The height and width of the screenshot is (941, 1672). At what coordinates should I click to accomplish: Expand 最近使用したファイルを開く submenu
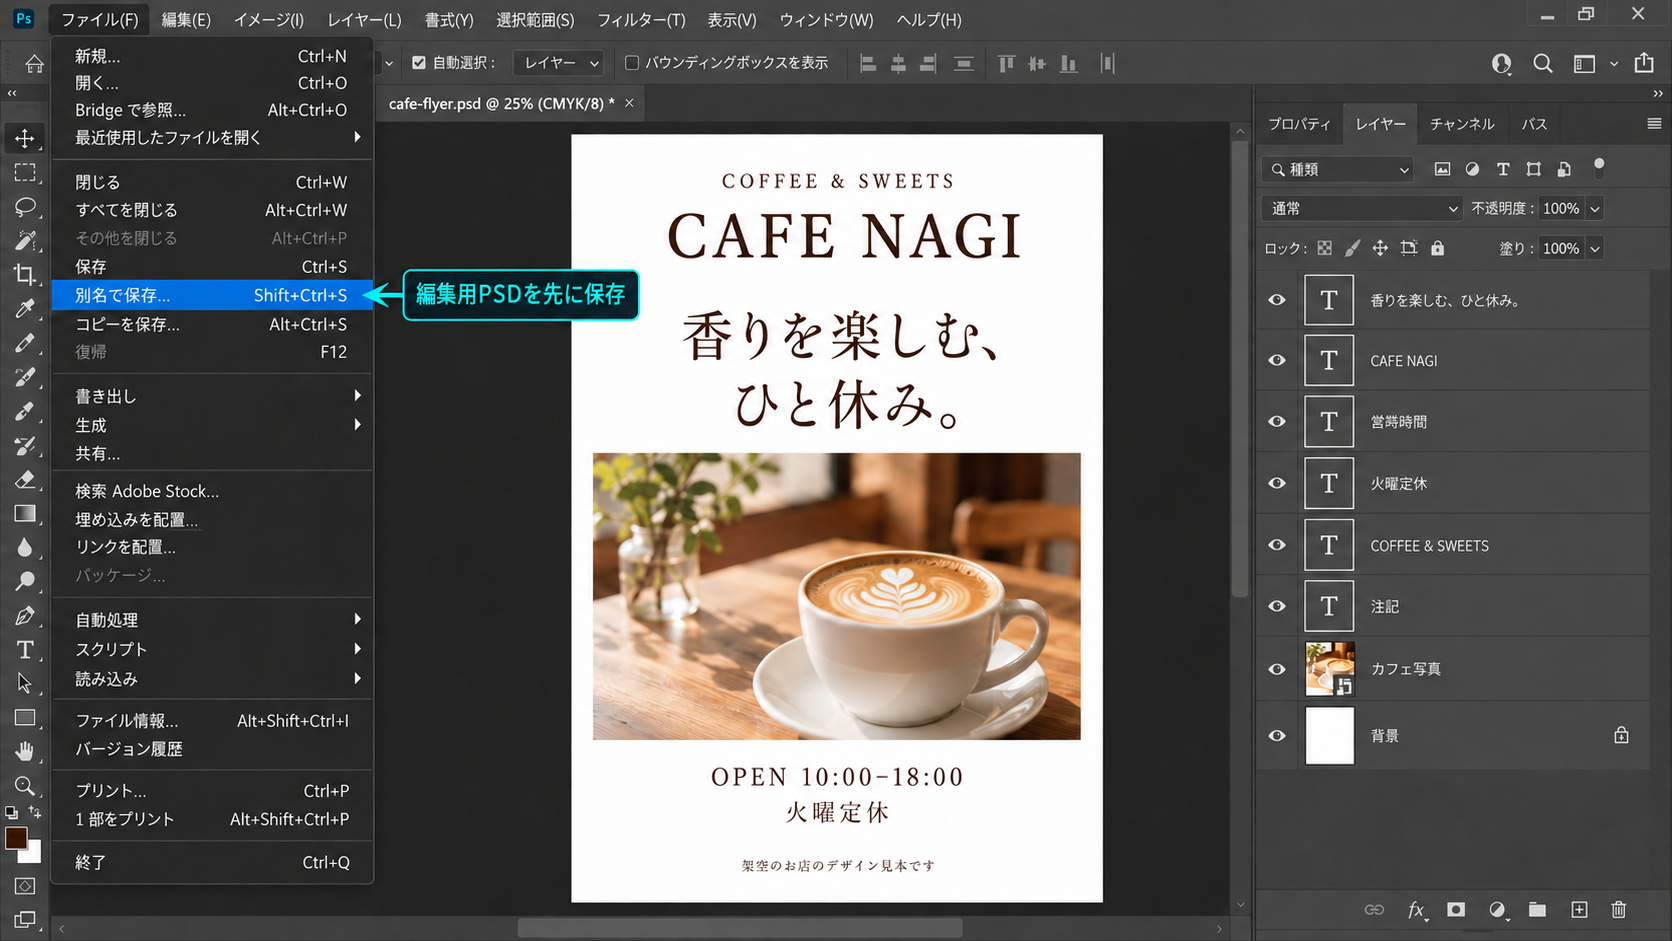[x=212, y=137]
